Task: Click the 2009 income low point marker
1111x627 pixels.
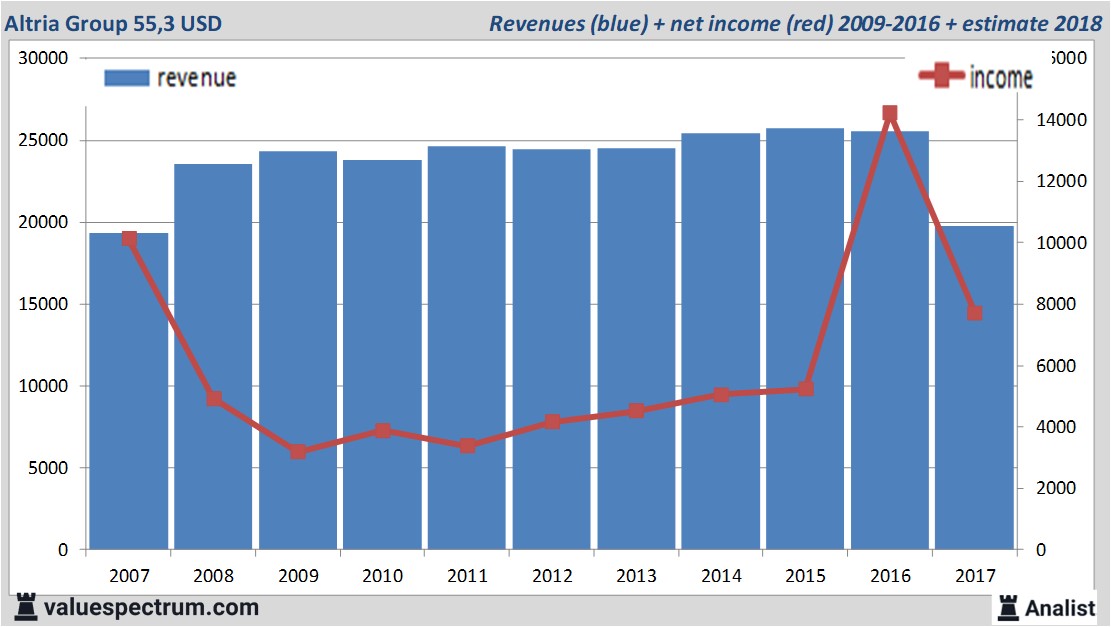Action: coord(298,452)
